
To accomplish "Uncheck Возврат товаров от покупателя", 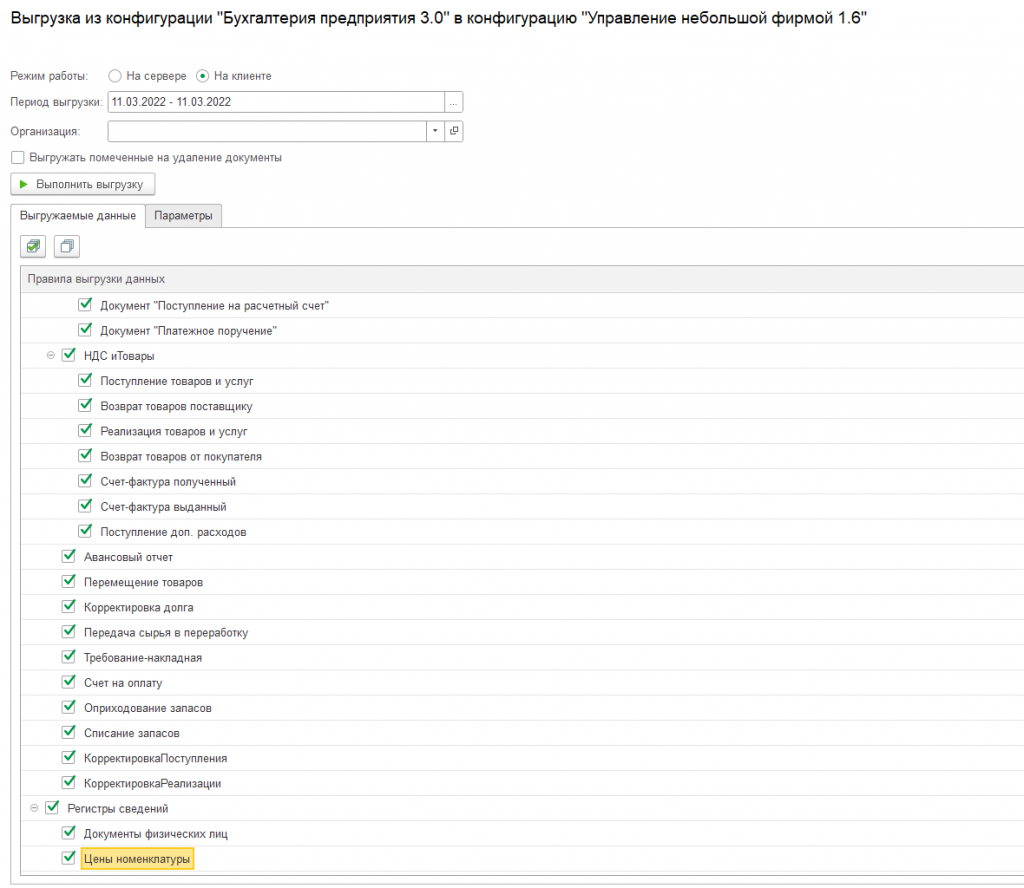I will (85, 455).
